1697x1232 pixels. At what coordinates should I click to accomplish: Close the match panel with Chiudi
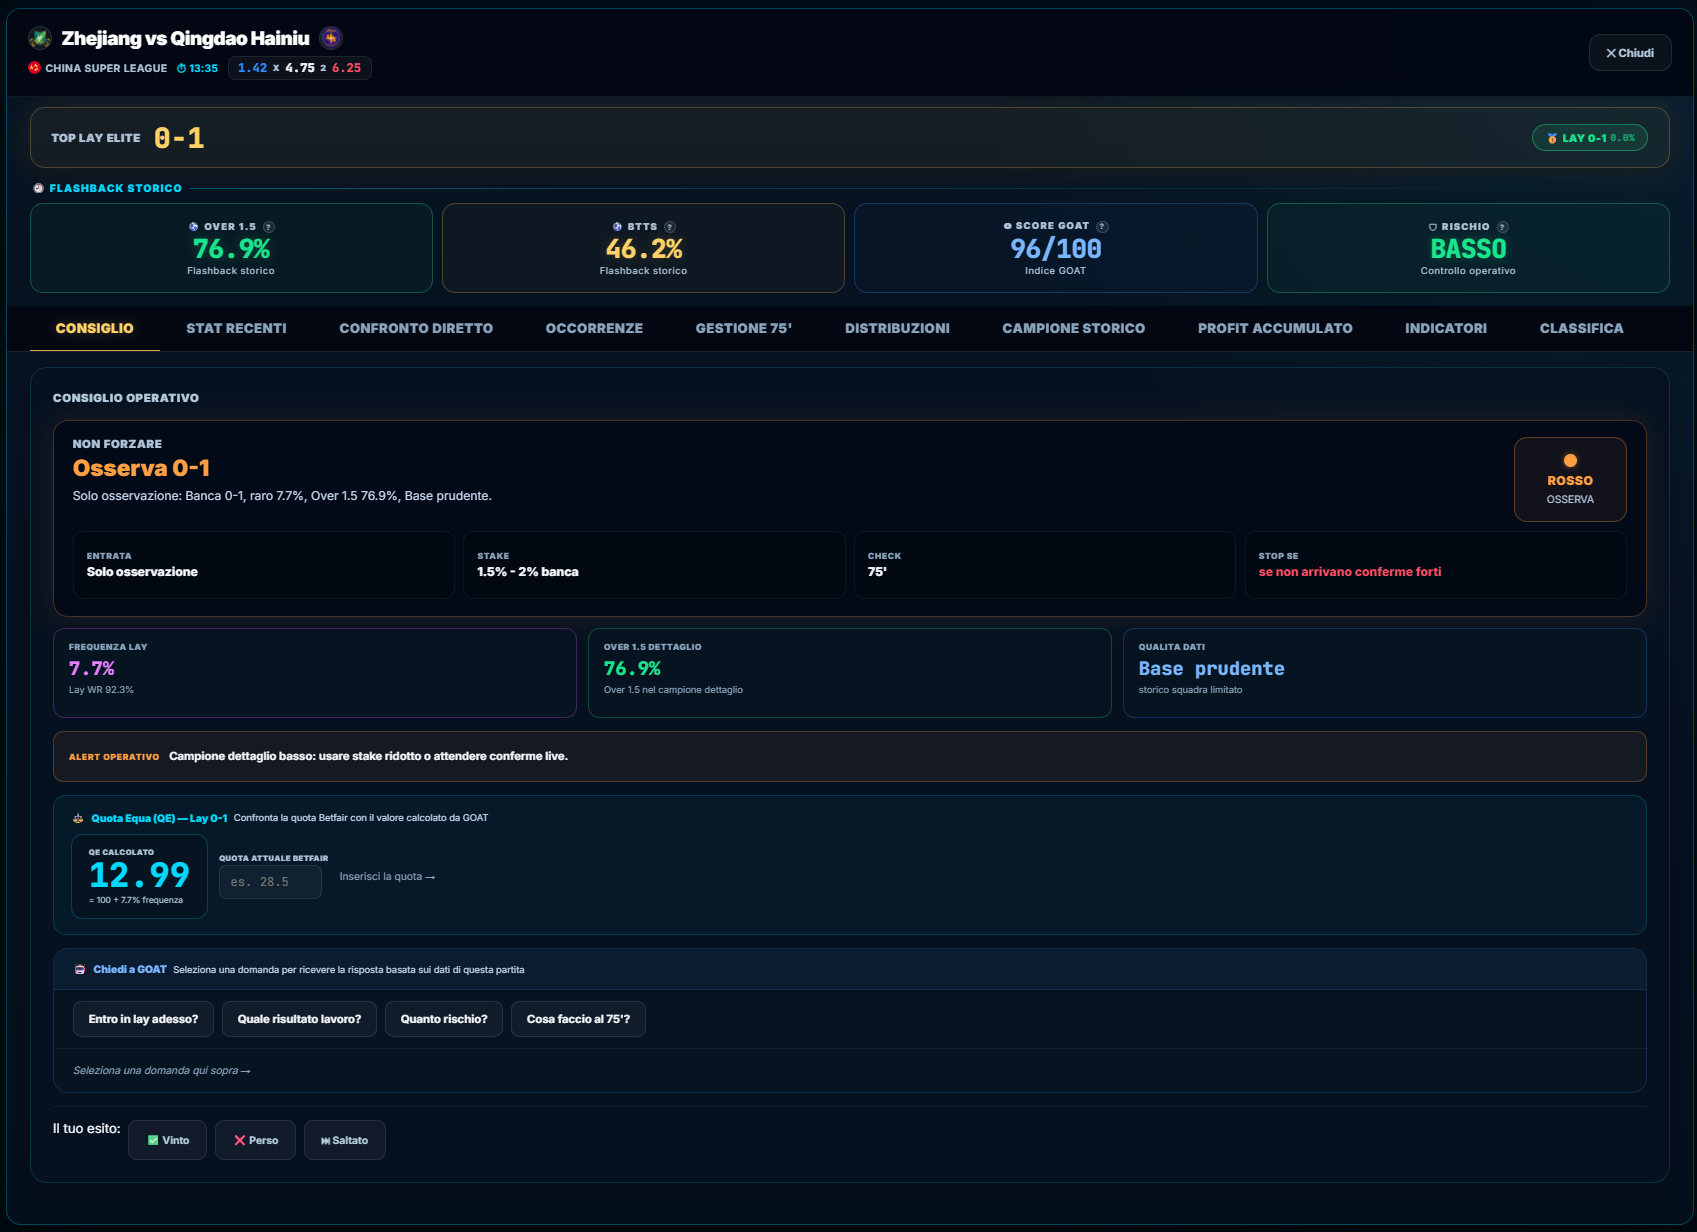(x=1630, y=53)
